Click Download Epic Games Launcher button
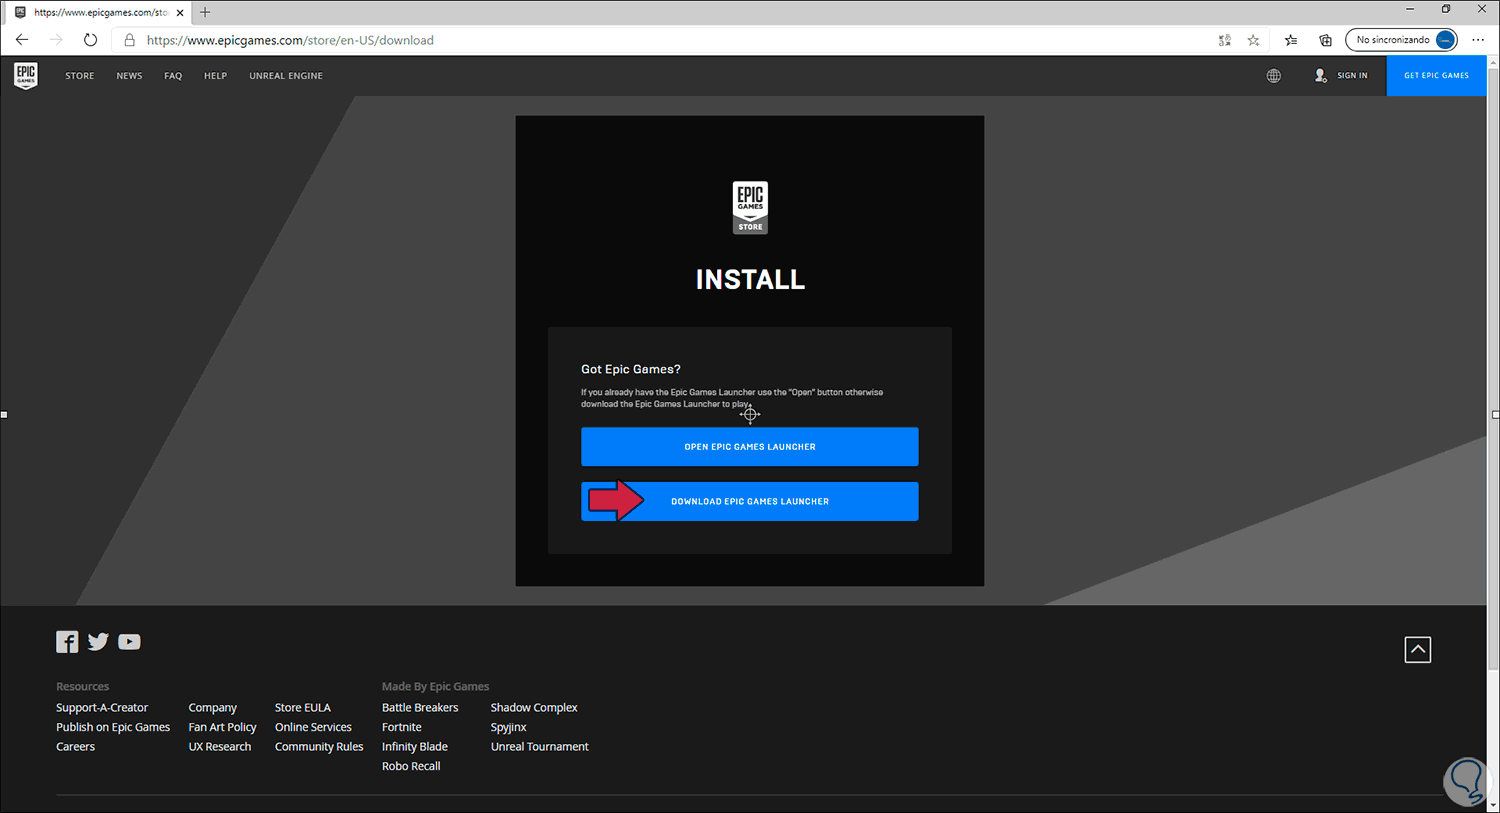Image resolution: width=1500 pixels, height=813 pixels. point(750,502)
